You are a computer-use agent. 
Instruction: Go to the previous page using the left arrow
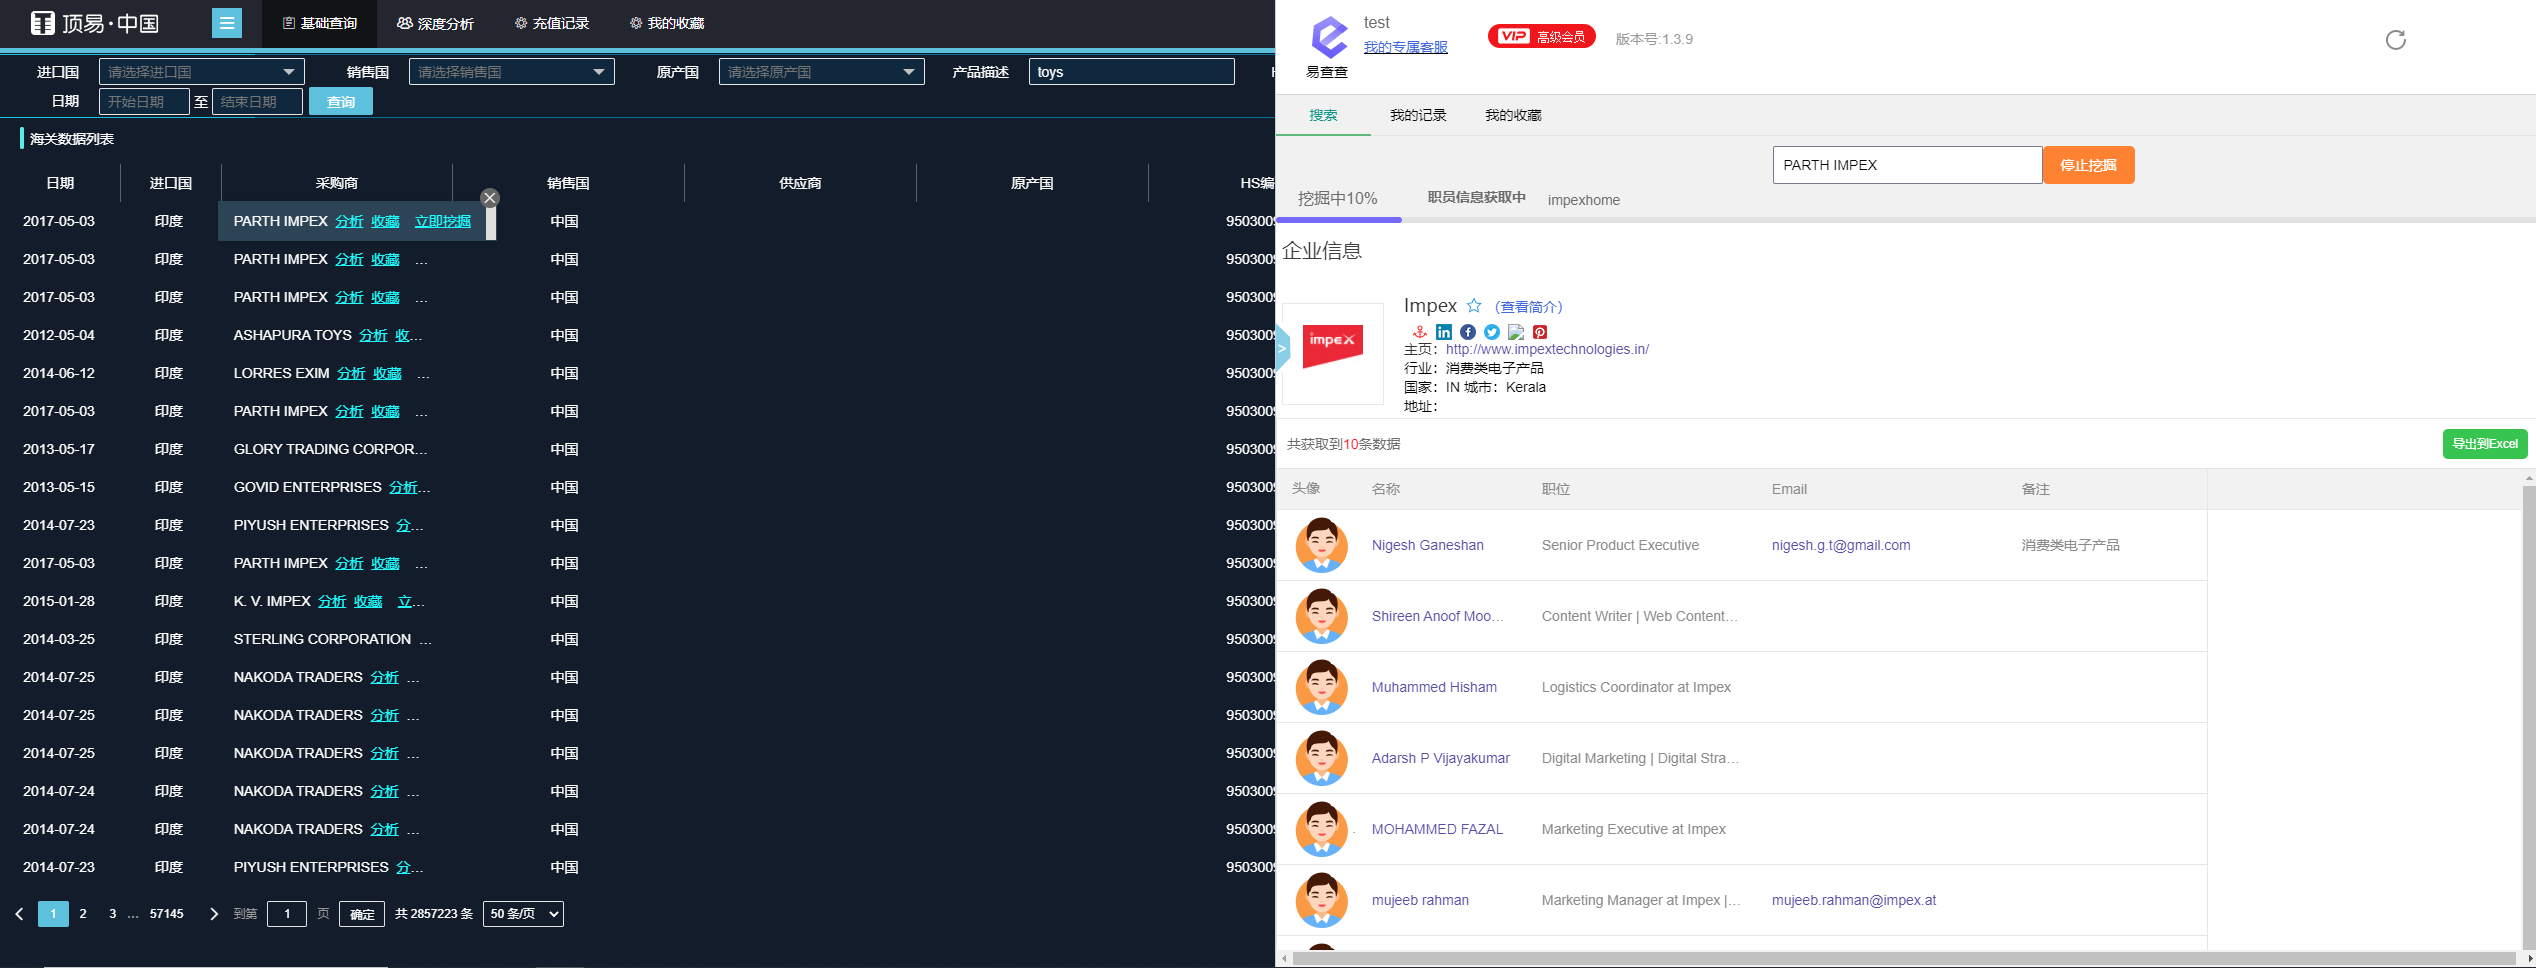(x=19, y=914)
